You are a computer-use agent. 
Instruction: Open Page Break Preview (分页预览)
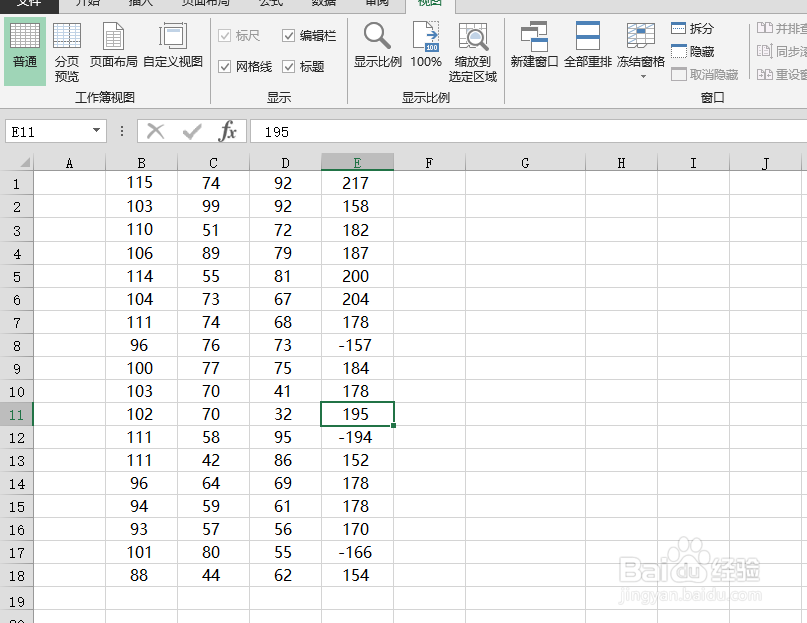[x=67, y=53]
